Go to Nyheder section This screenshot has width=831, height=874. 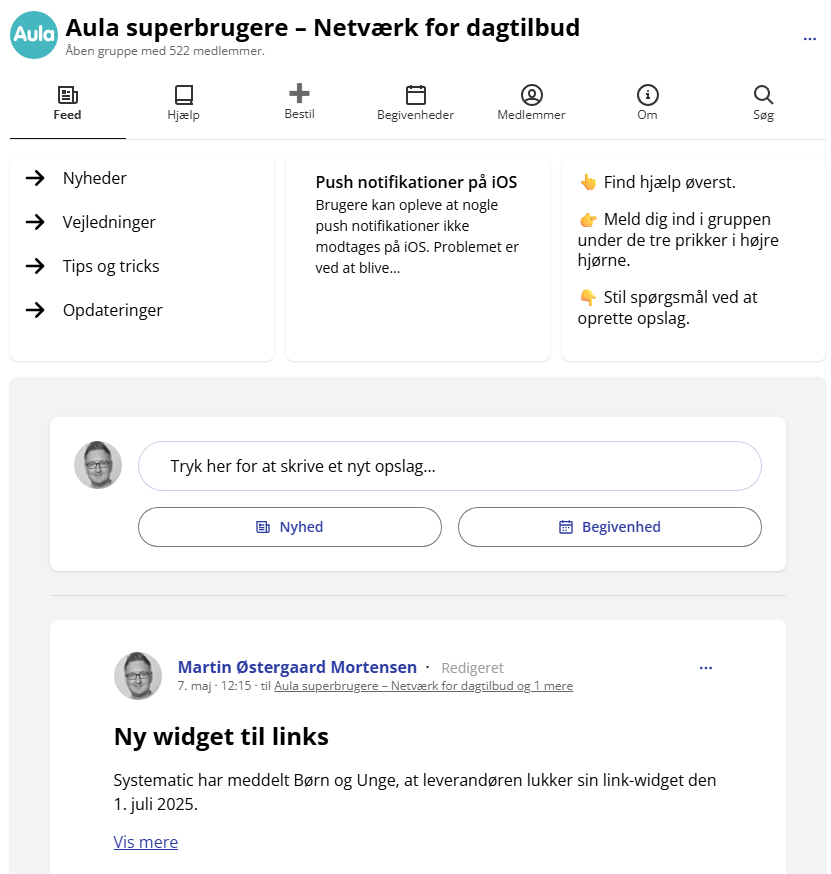tap(94, 178)
